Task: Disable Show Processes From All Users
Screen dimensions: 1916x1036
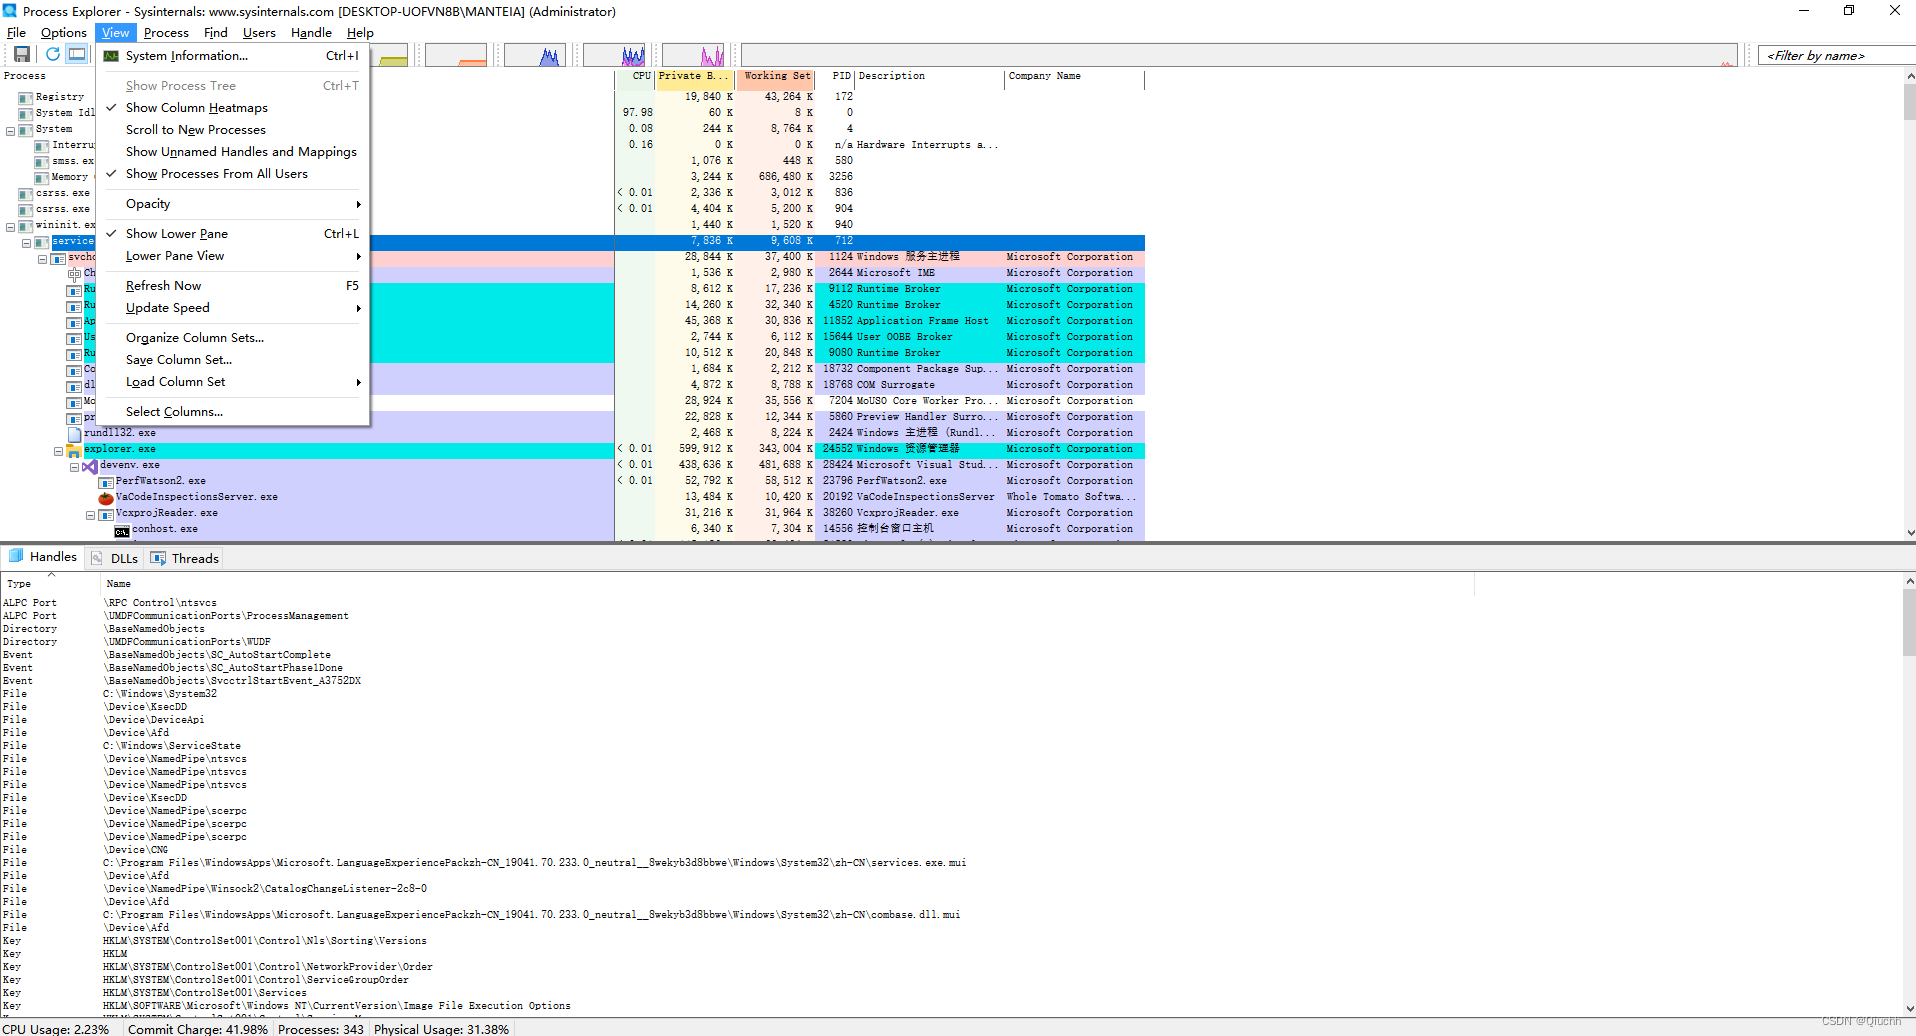Action: point(216,173)
